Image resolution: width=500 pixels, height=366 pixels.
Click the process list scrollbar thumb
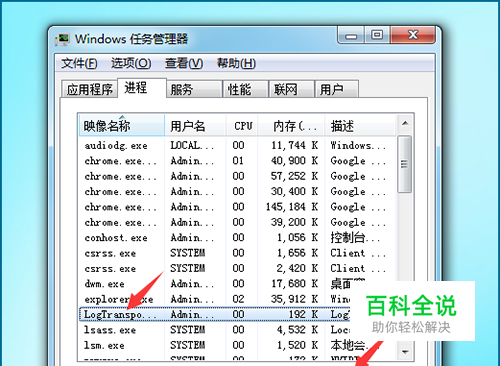coord(405,164)
